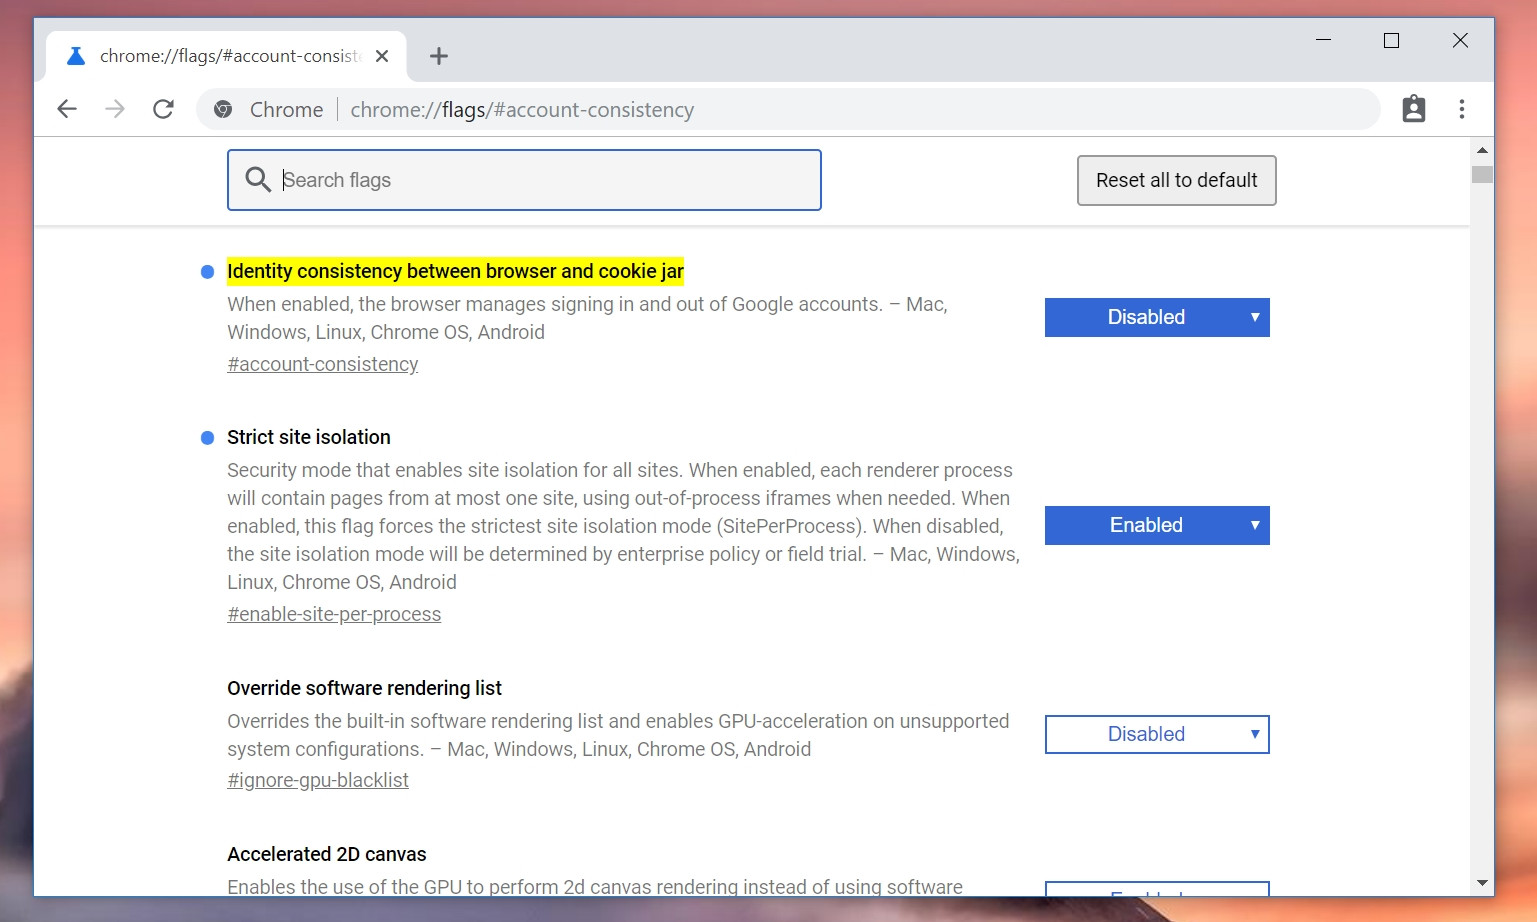Open the Chrome three-dot menu
This screenshot has height=922, width=1537.
point(1462,109)
